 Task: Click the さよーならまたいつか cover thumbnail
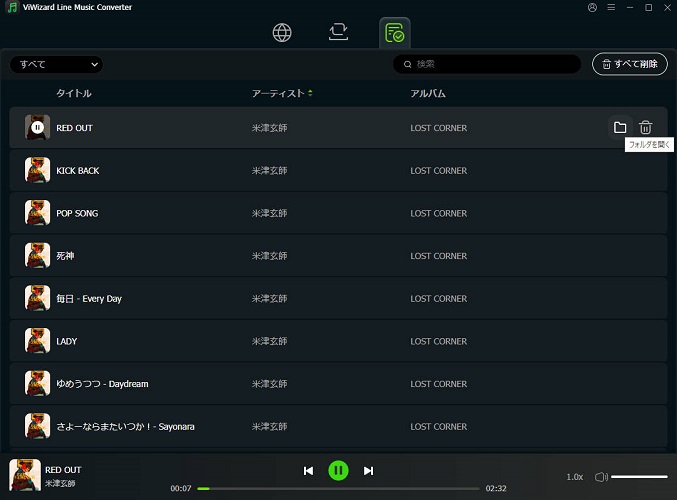(x=37, y=427)
